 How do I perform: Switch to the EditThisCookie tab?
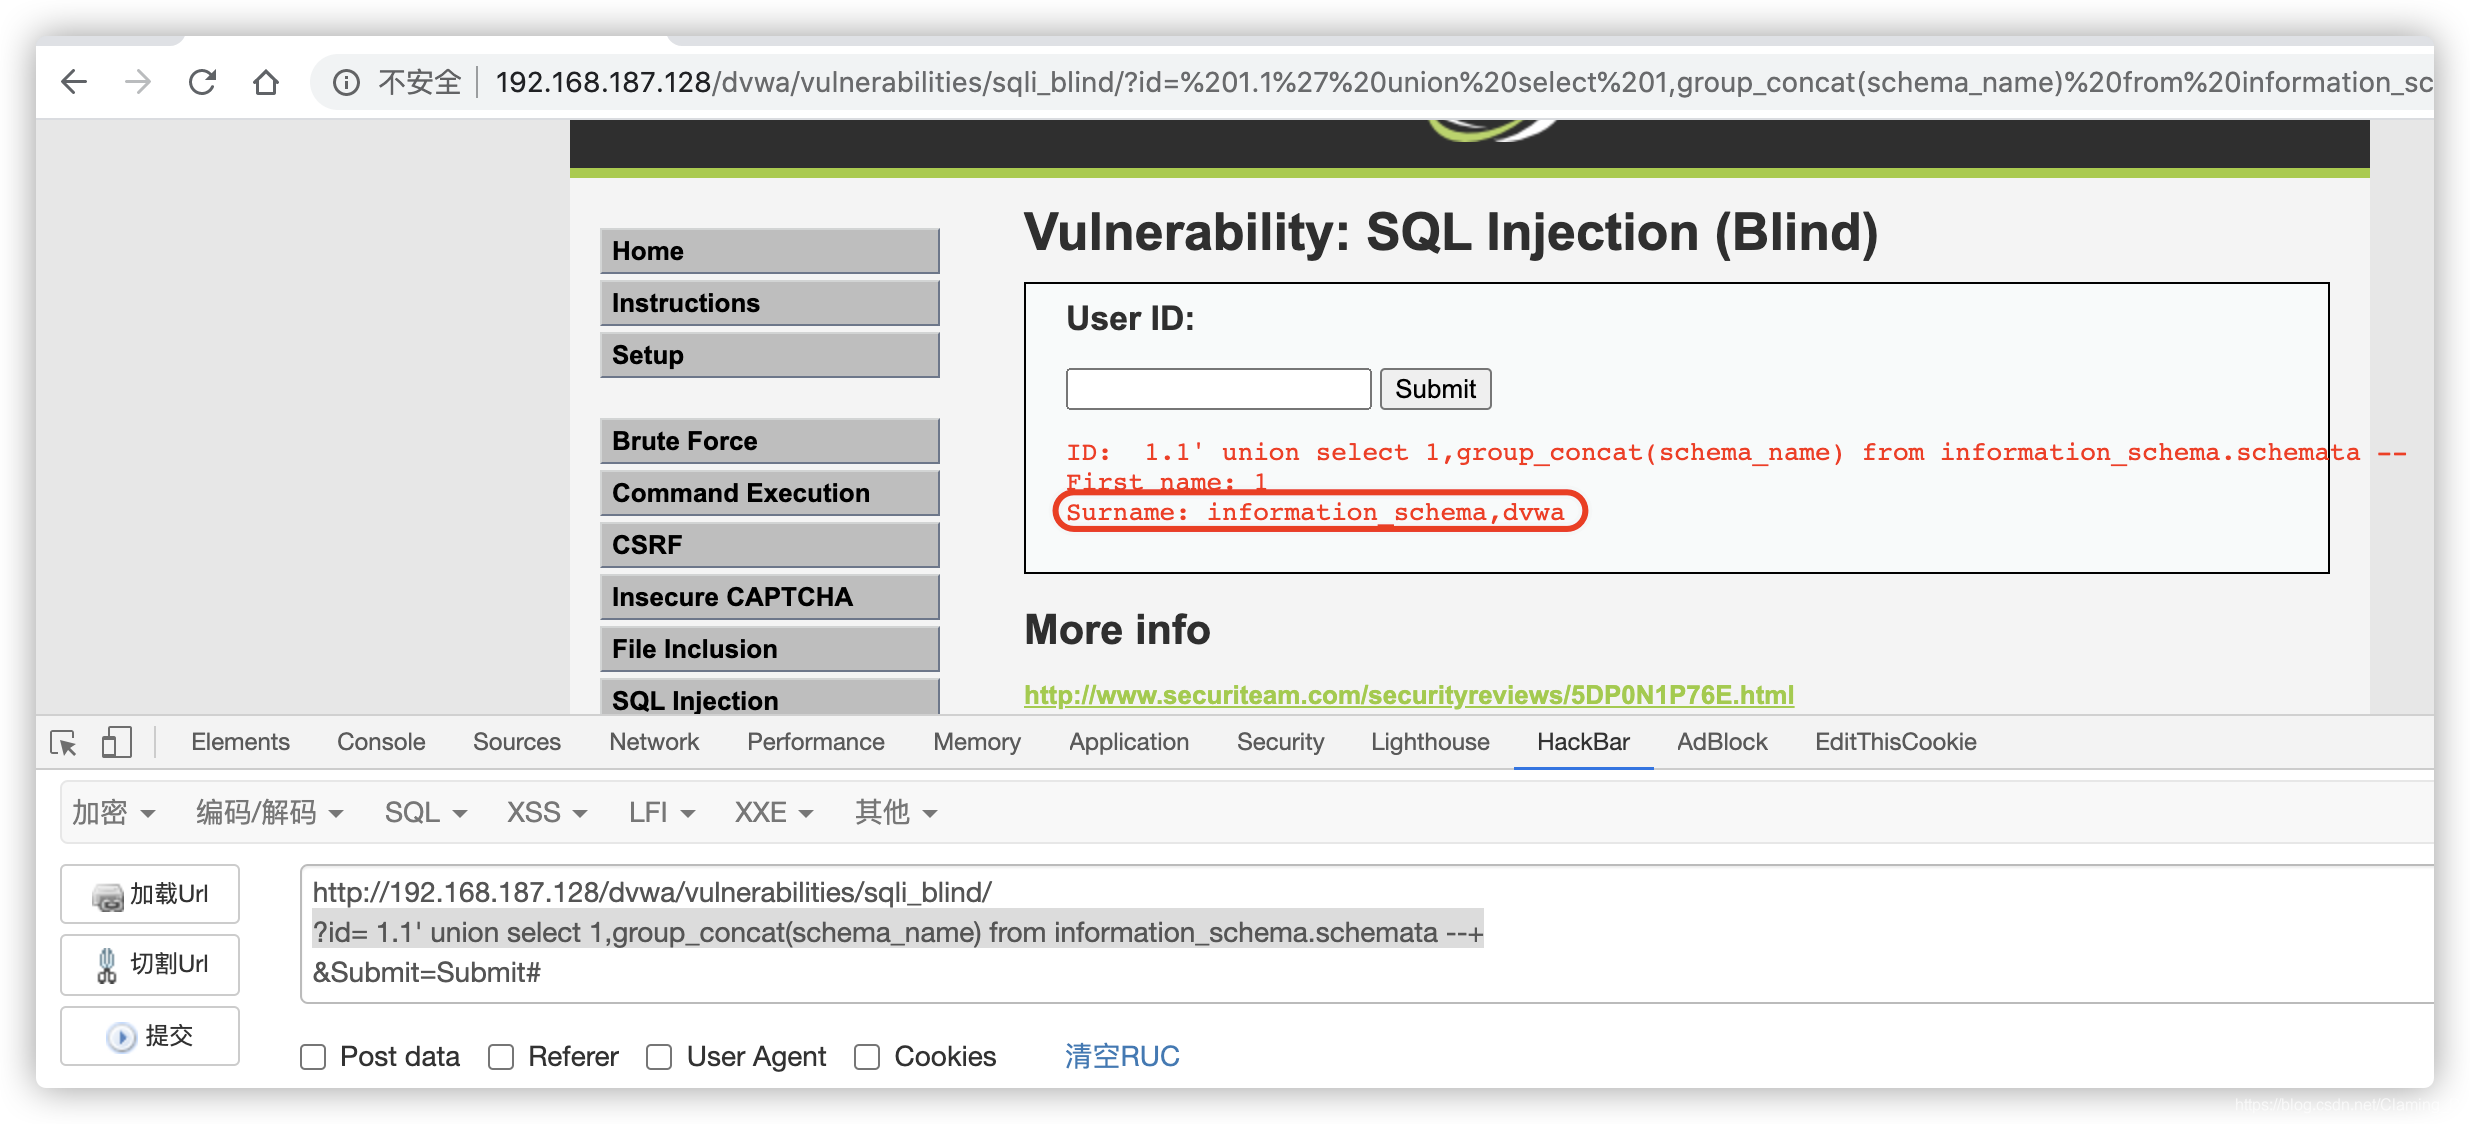[x=1895, y=742]
